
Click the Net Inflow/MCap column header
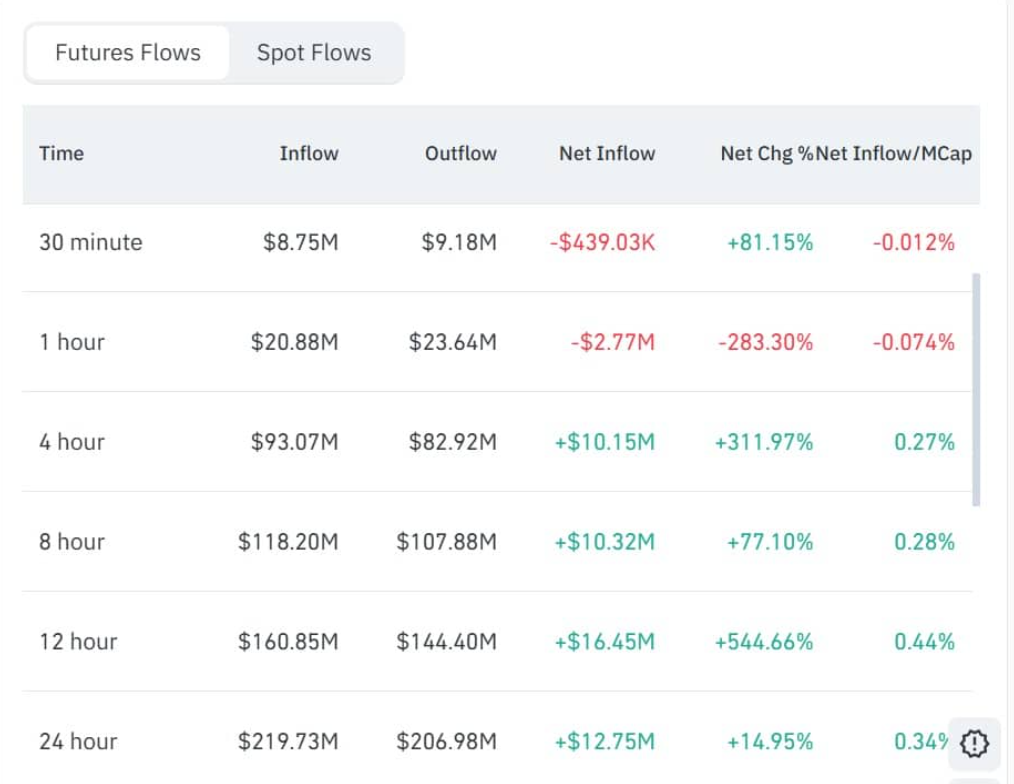pyautogui.click(x=894, y=154)
